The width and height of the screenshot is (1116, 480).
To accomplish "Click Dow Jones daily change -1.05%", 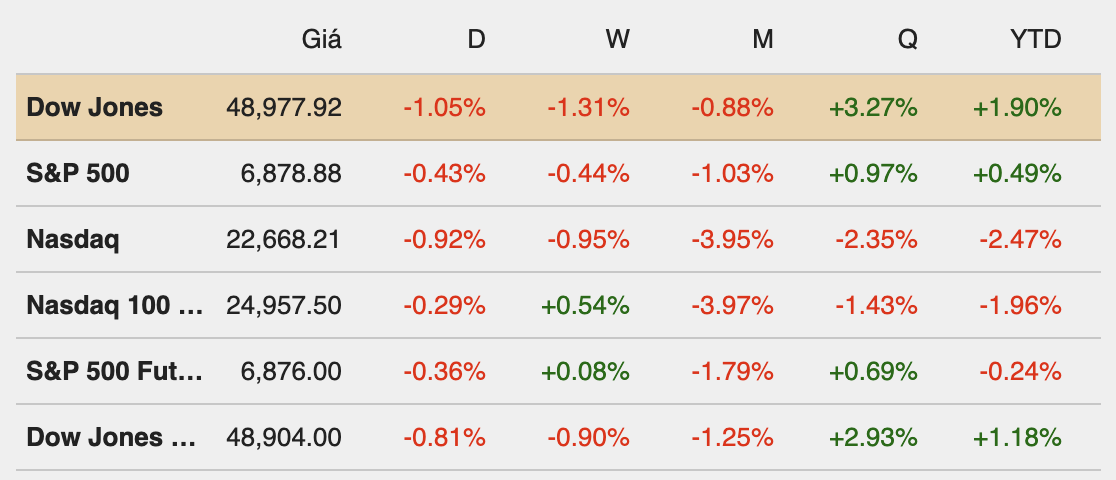I will [x=444, y=107].
